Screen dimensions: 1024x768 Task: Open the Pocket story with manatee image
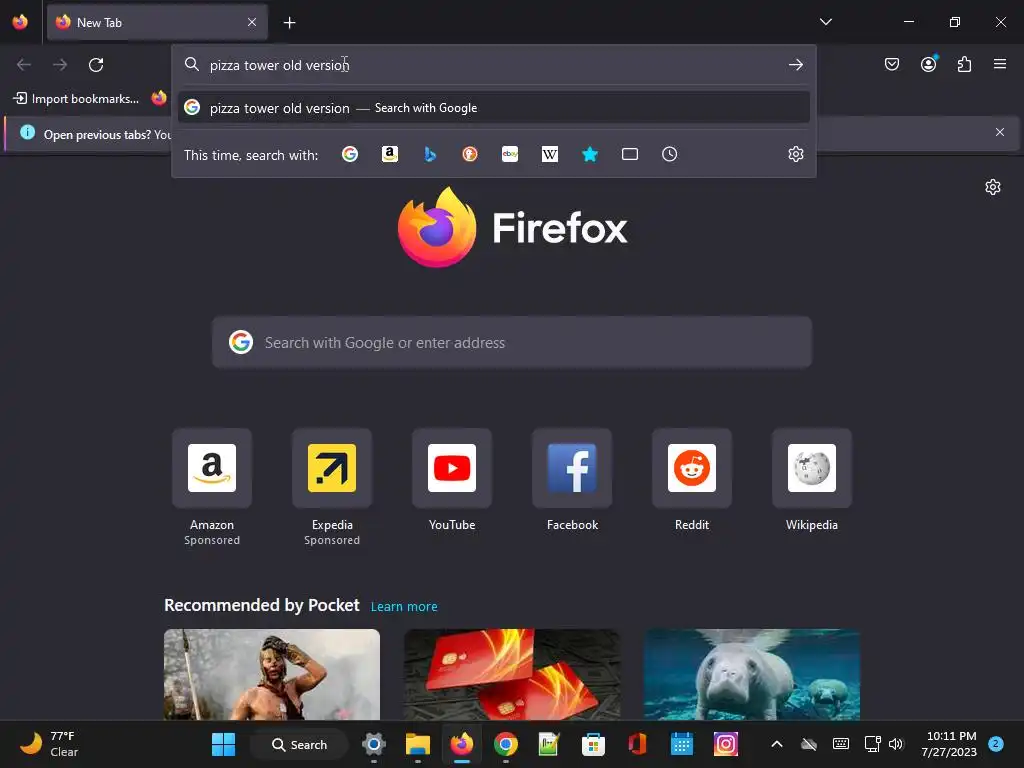752,674
